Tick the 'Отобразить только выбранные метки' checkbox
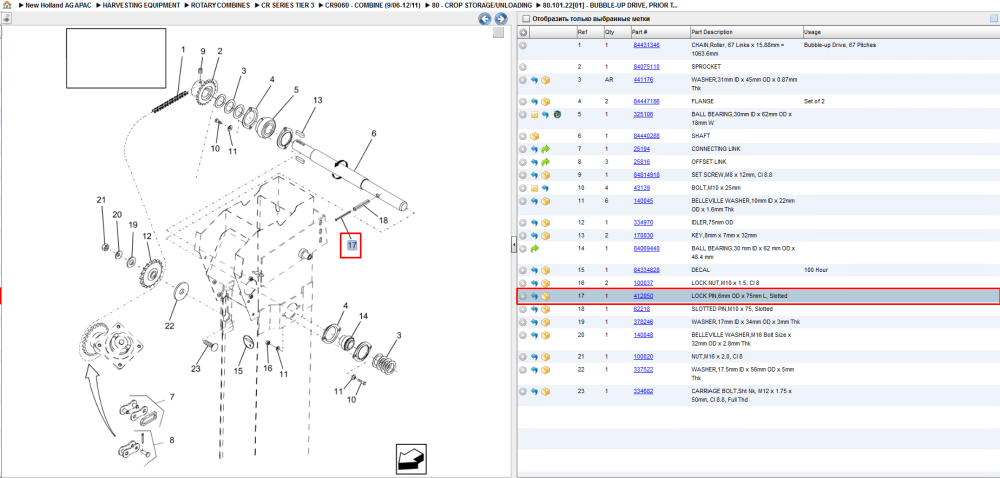The height and width of the screenshot is (478, 1000). point(525,18)
